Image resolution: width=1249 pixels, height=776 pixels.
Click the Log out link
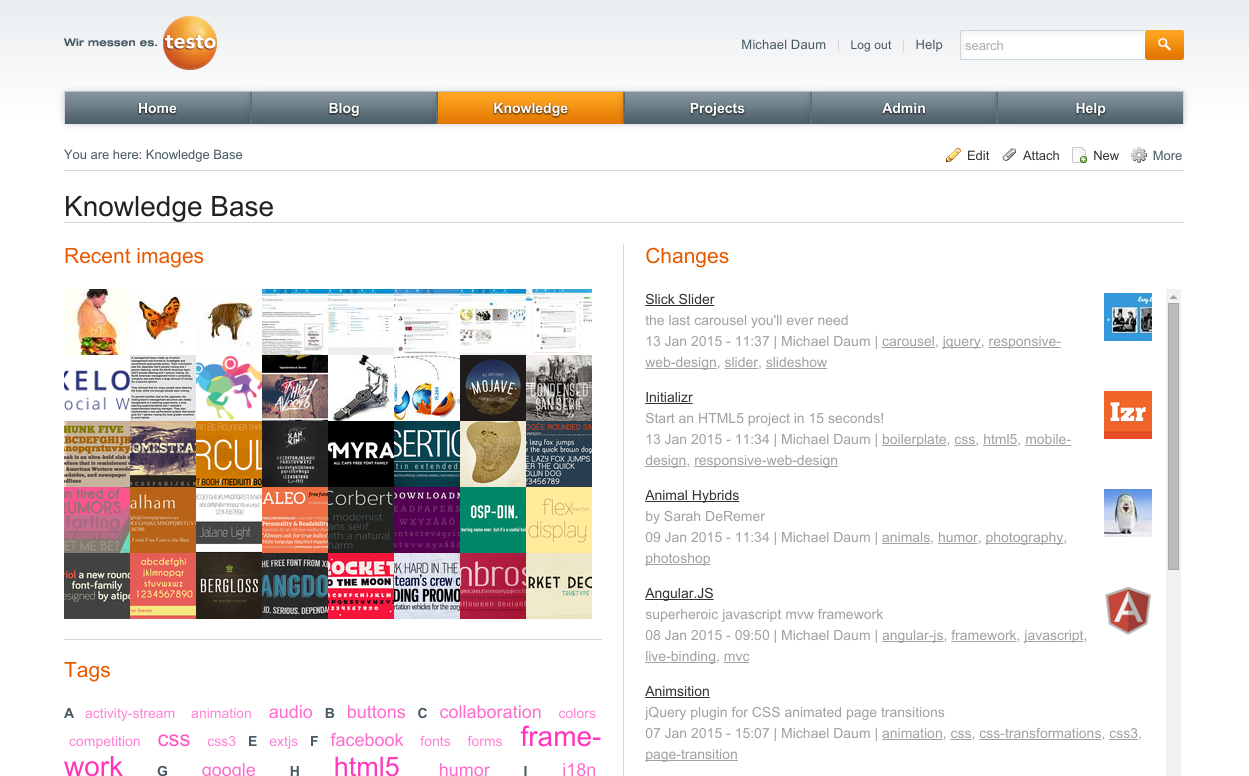point(870,45)
